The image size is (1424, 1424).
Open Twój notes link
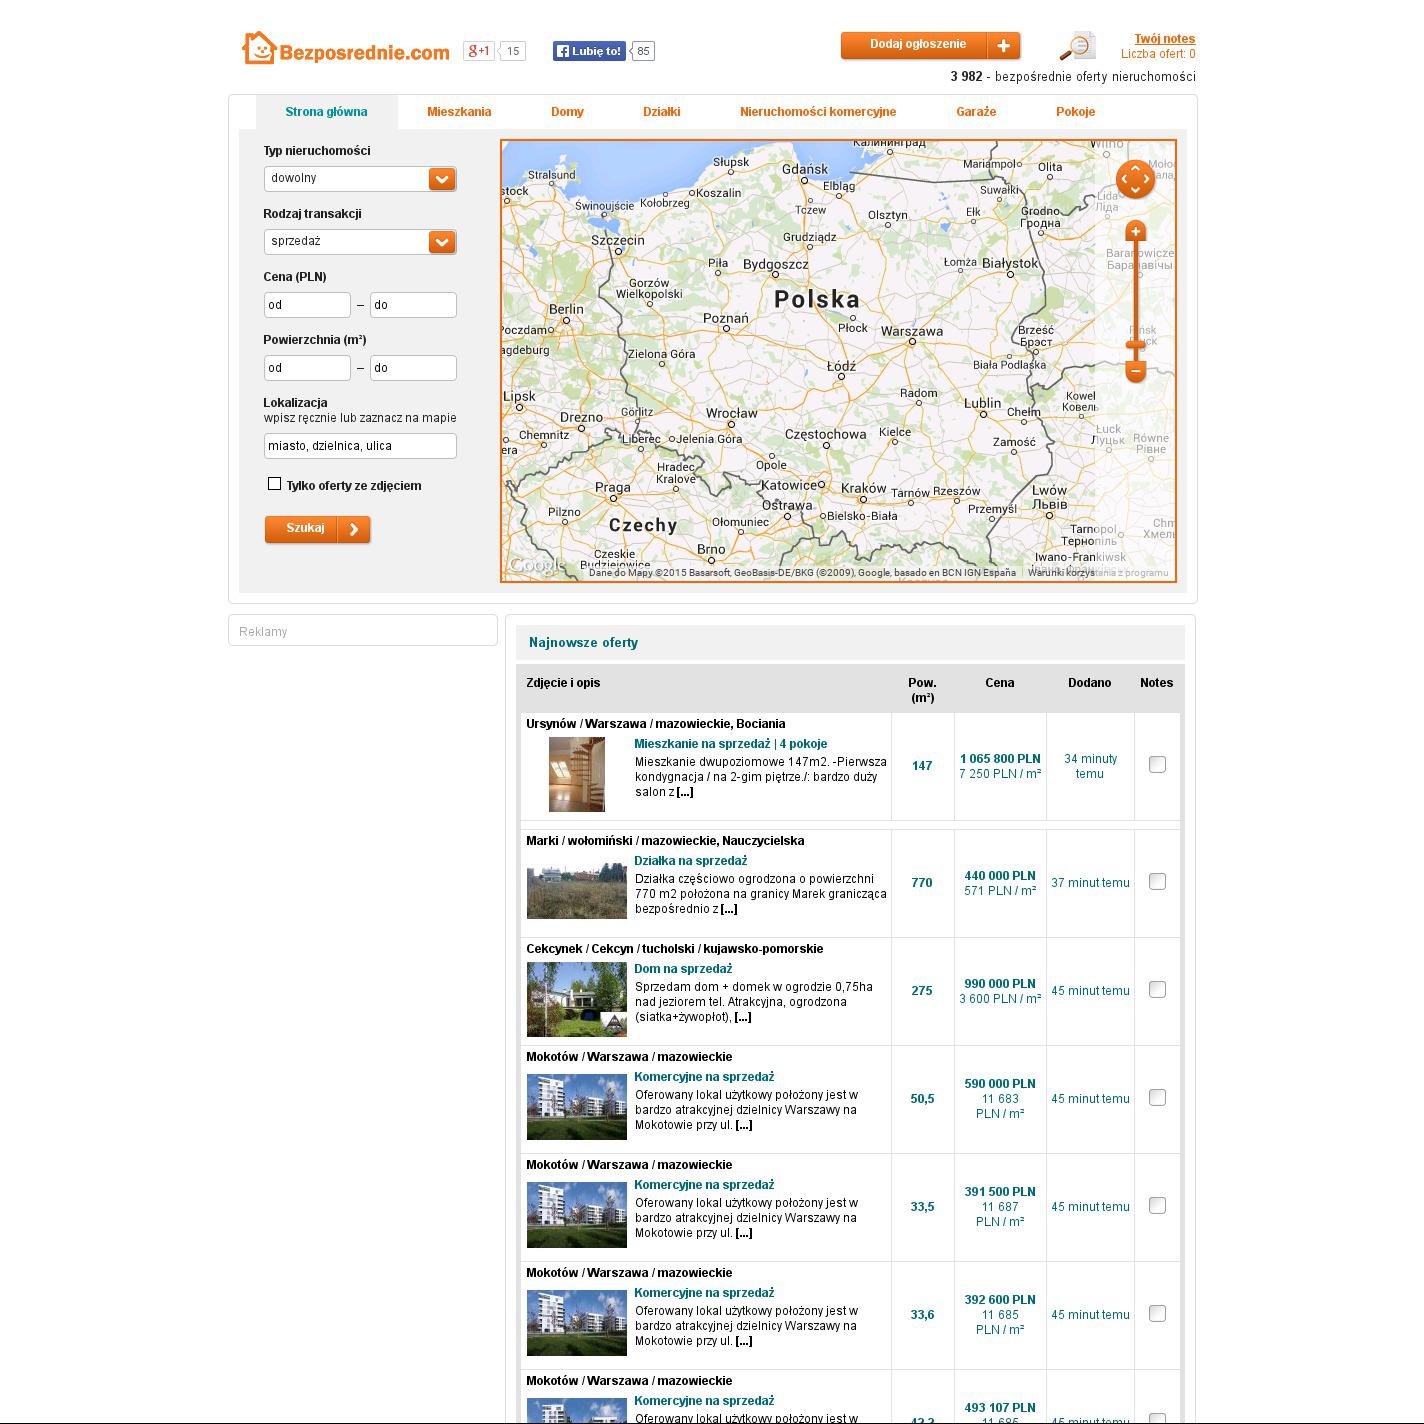1164,39
